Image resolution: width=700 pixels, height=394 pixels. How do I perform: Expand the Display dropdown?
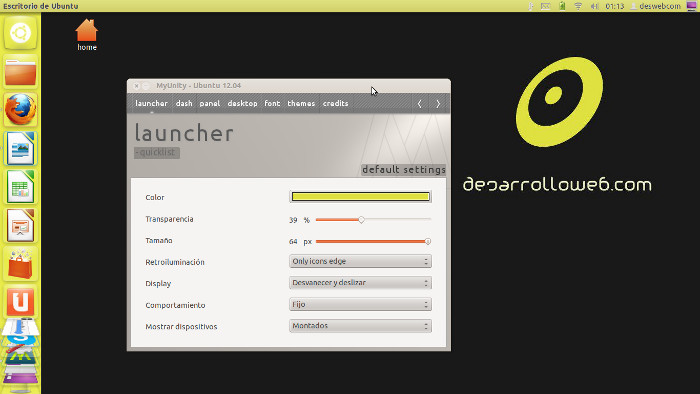360,283
